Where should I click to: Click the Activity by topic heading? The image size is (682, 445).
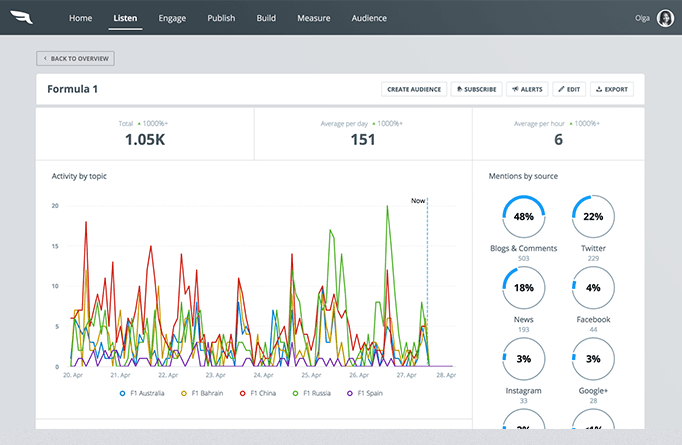(79, 176)
